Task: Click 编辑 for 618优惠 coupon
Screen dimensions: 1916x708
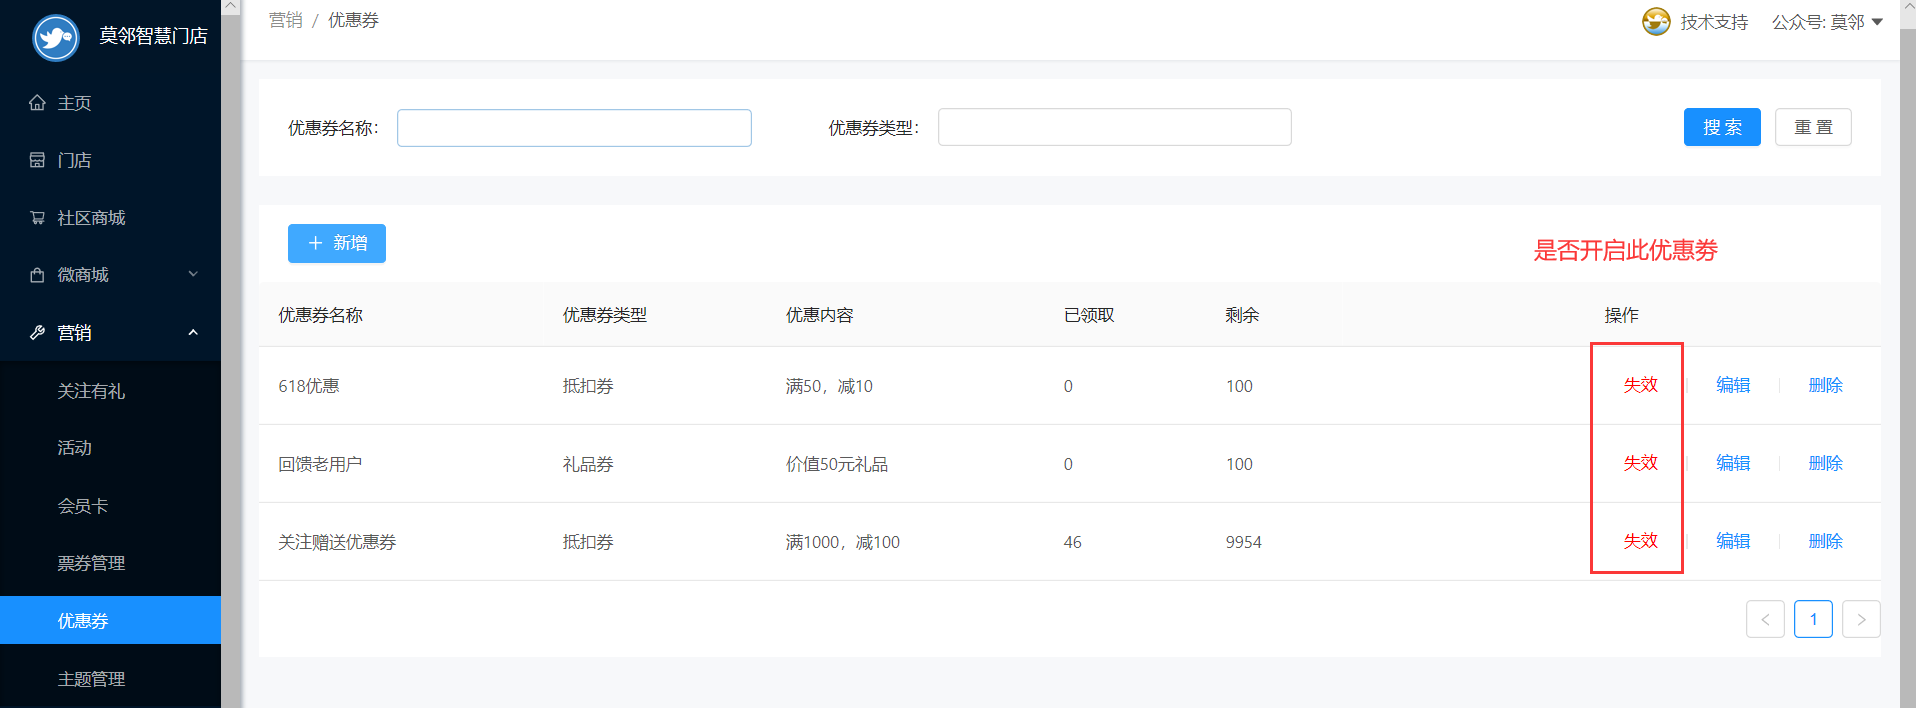Action: point(1733,385)
